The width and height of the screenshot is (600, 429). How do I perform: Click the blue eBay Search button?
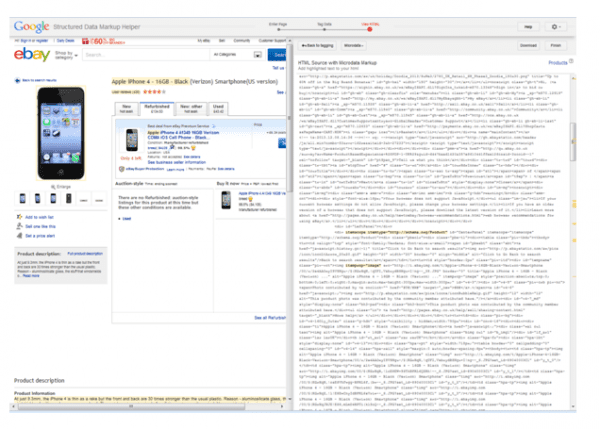point(277,55)
